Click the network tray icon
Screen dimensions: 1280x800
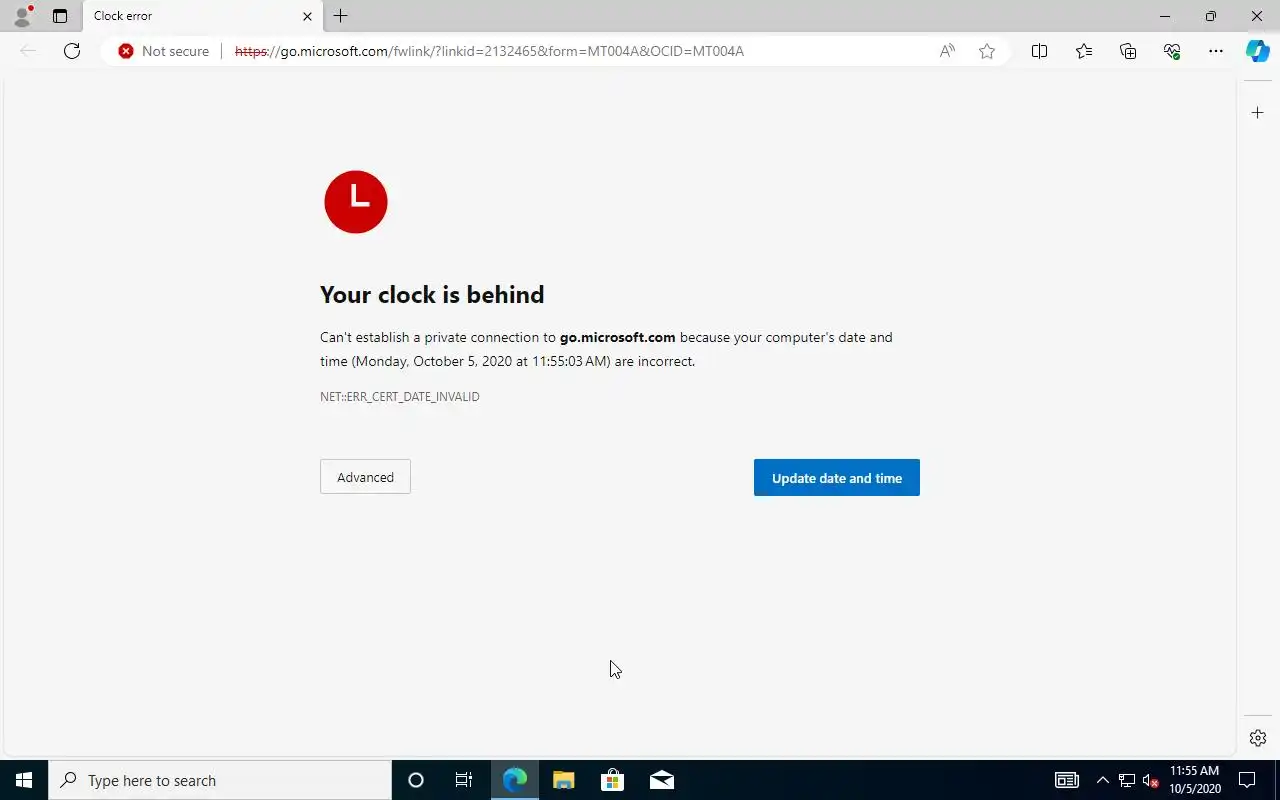1127,780
